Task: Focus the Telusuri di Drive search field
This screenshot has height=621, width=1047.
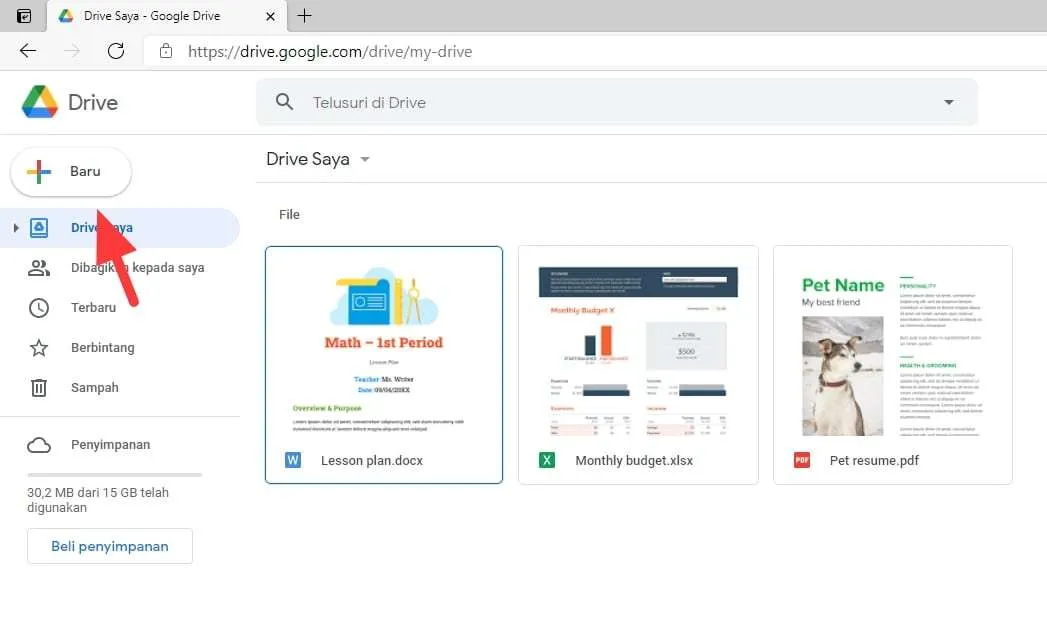Action: pyautogui.click(x=617, y=102)
